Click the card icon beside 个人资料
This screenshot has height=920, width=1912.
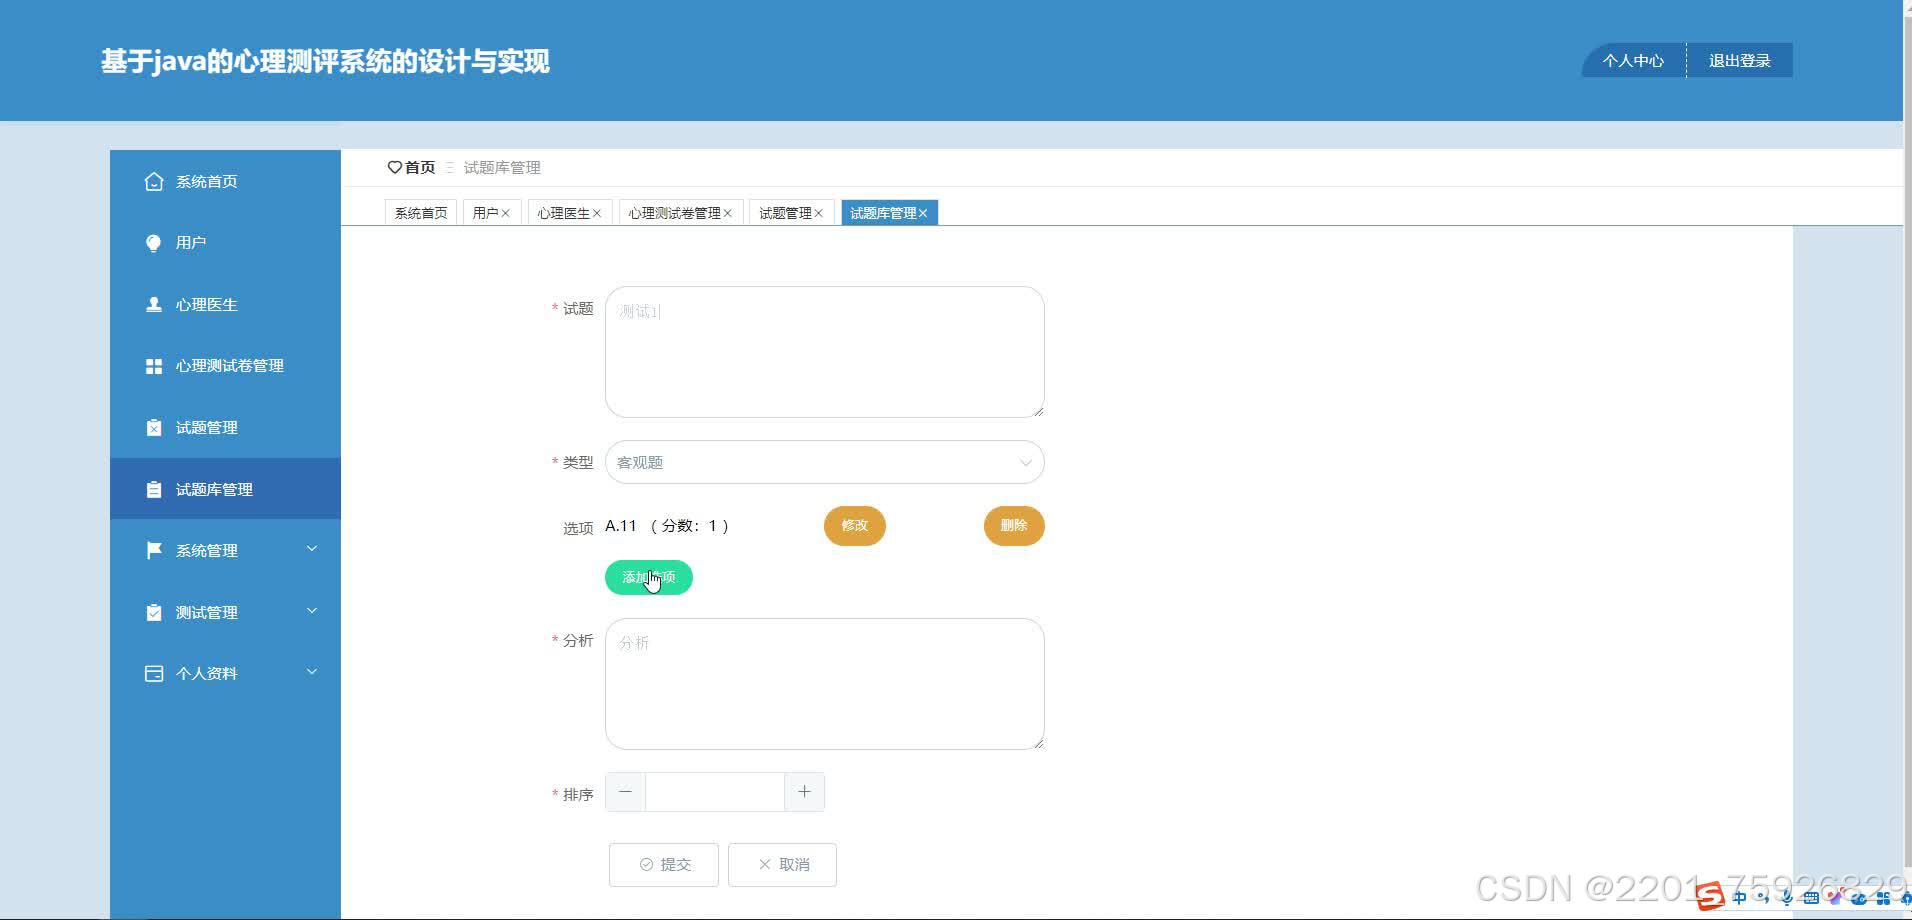[x=153, y=674]
